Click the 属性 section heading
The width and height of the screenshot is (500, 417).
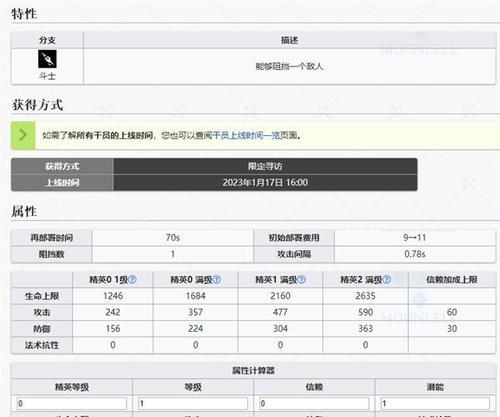click(x=24, y=211)
